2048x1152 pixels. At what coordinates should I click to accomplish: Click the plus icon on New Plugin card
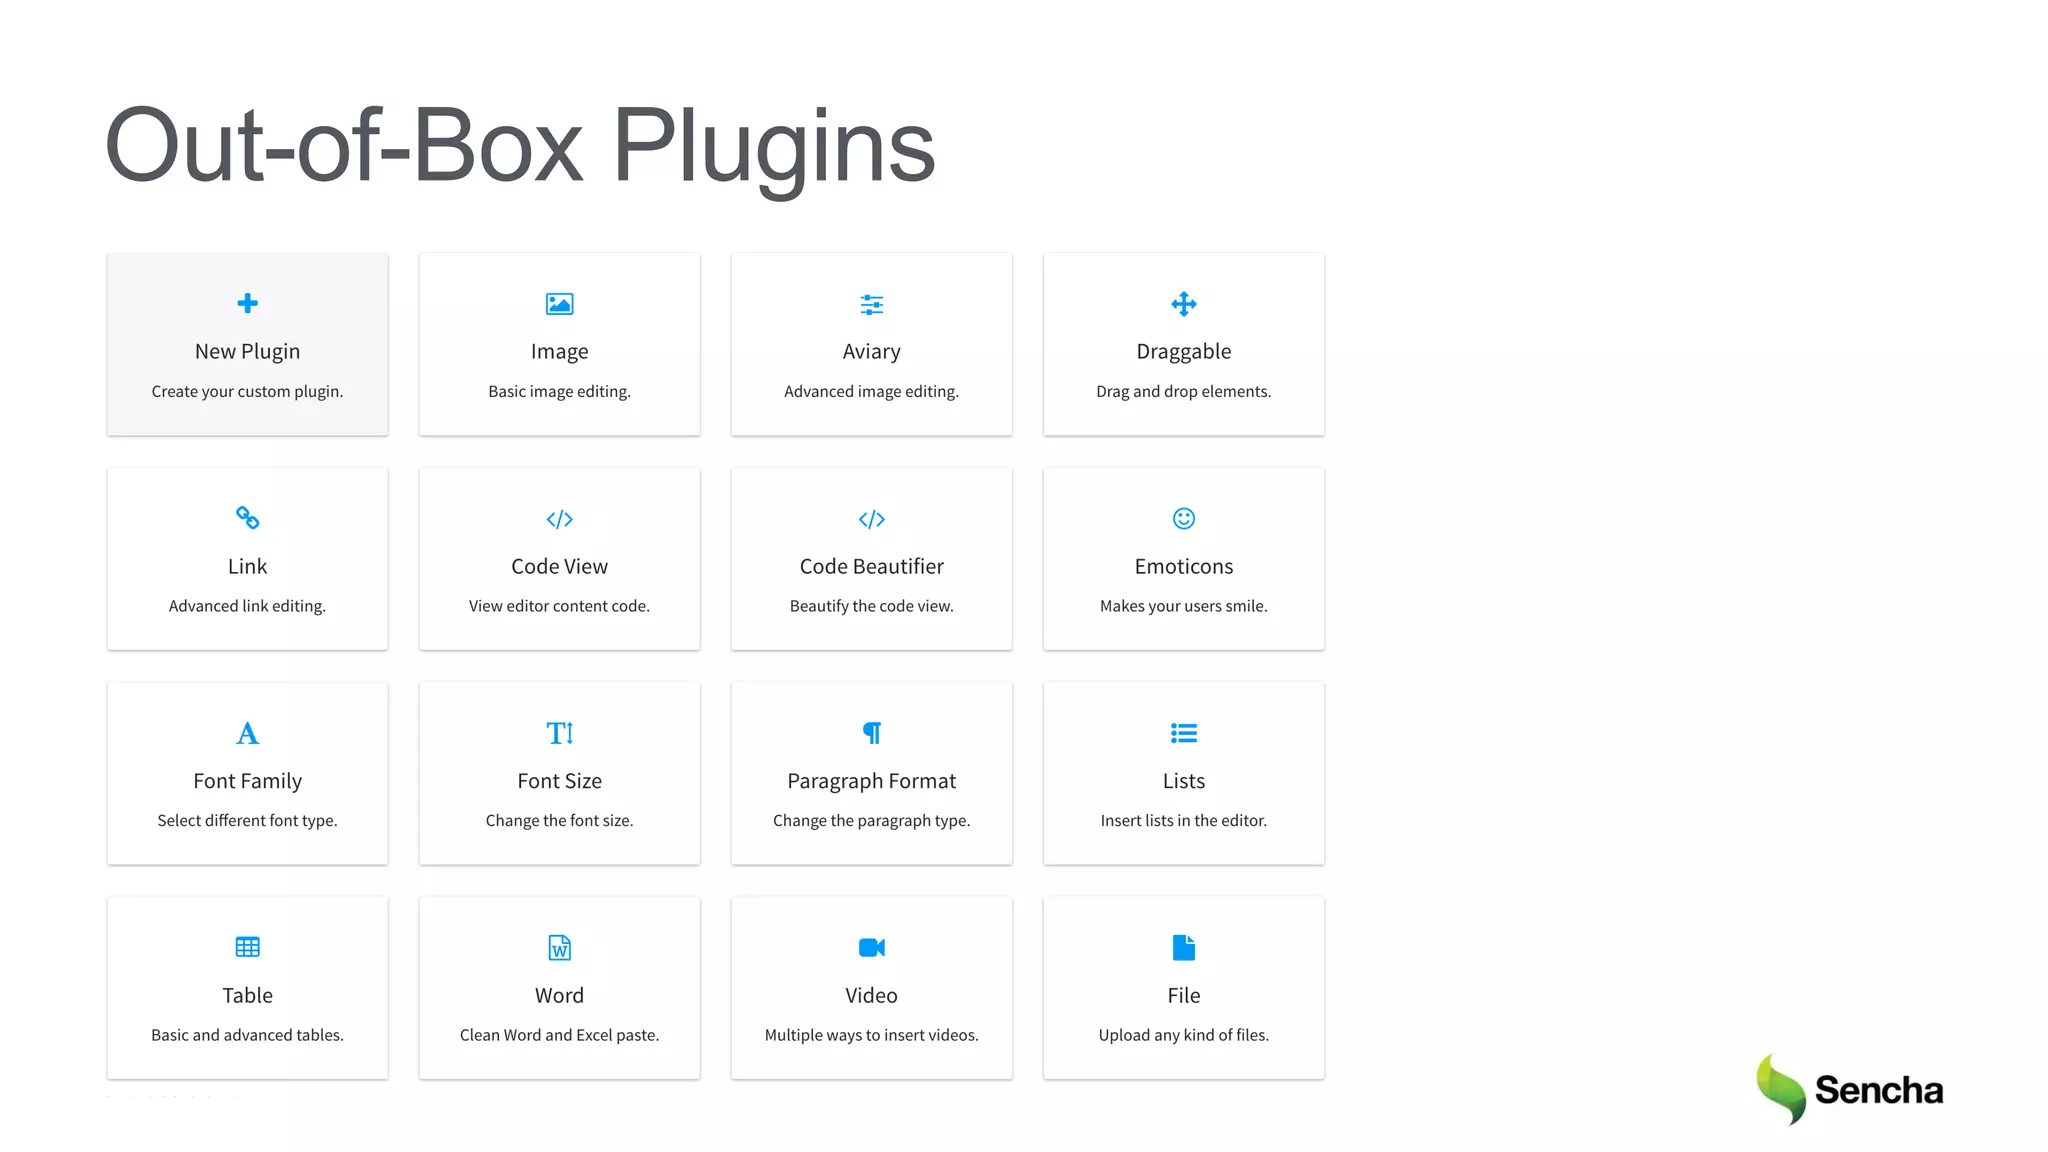click(247, 303)
